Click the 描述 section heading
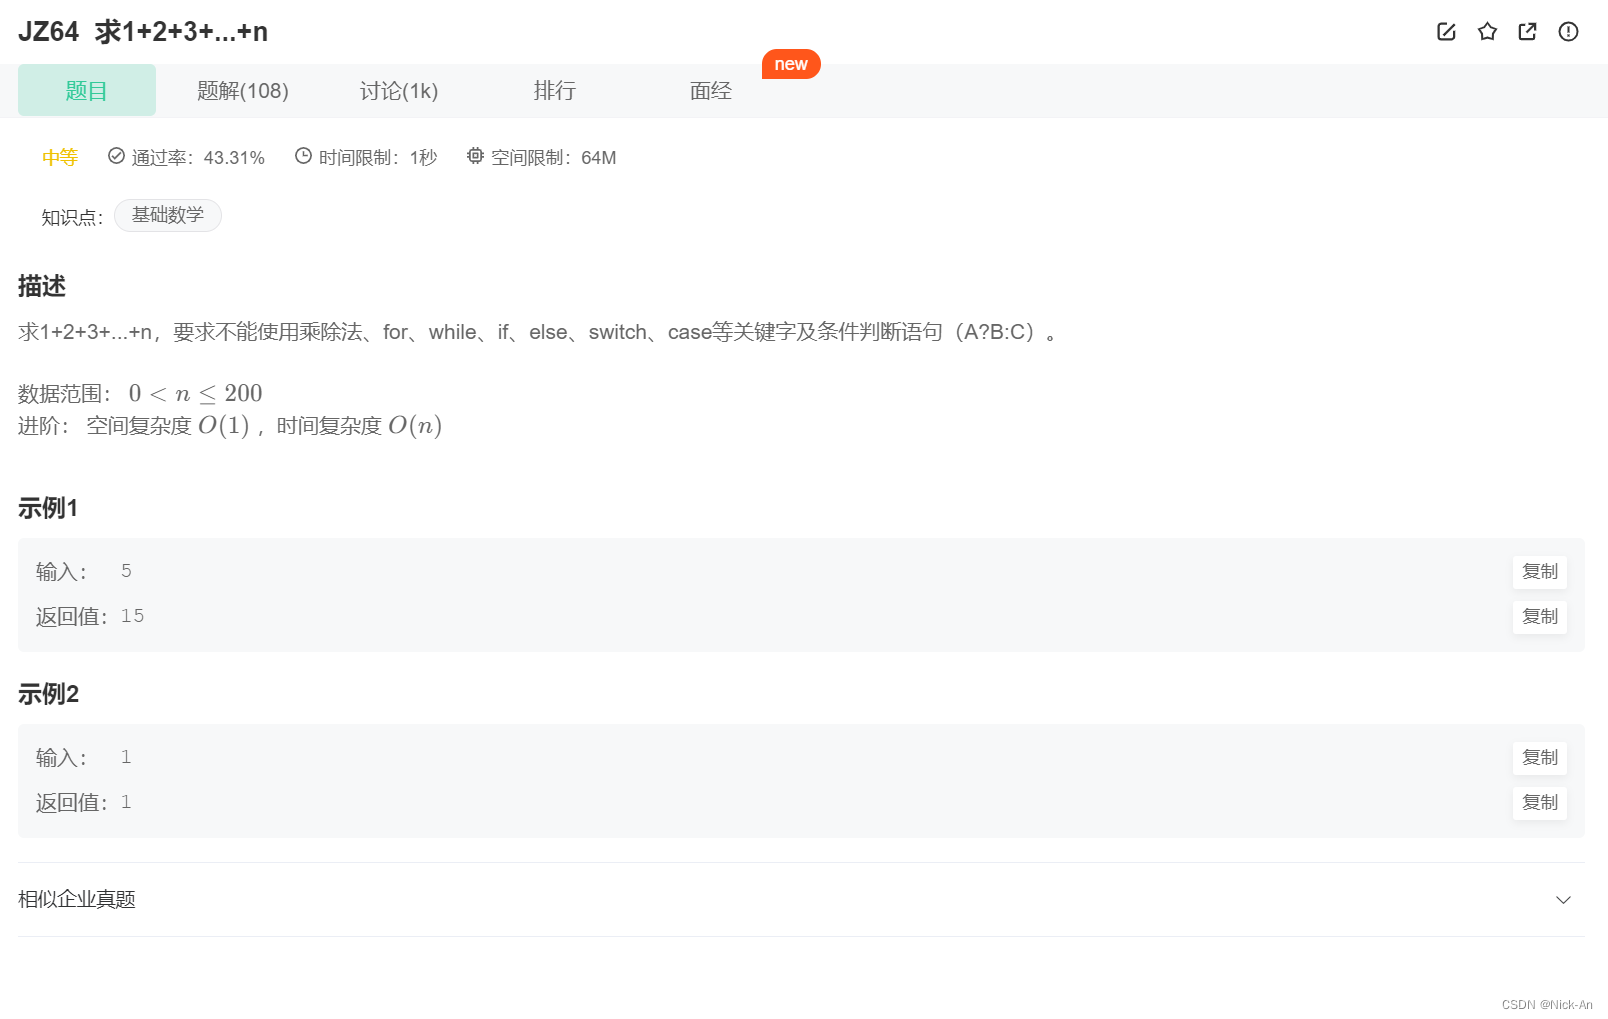Screen dimensions: 1608x1019 tap(42, 286)
